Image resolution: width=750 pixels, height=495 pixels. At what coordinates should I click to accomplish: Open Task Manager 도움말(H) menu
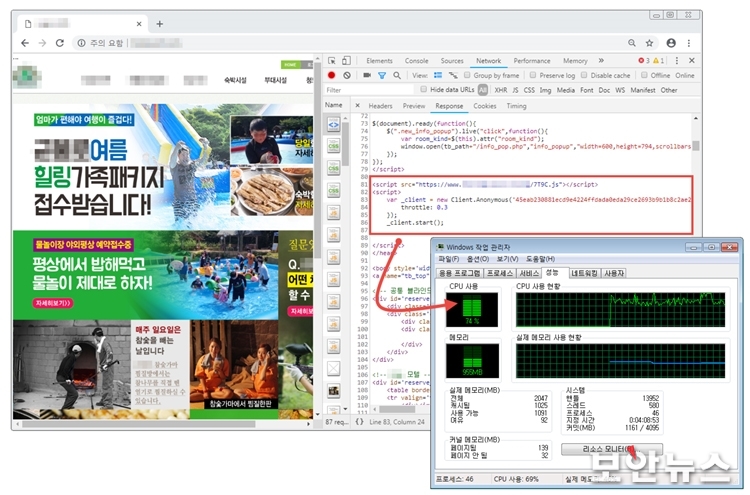point(540,259)
